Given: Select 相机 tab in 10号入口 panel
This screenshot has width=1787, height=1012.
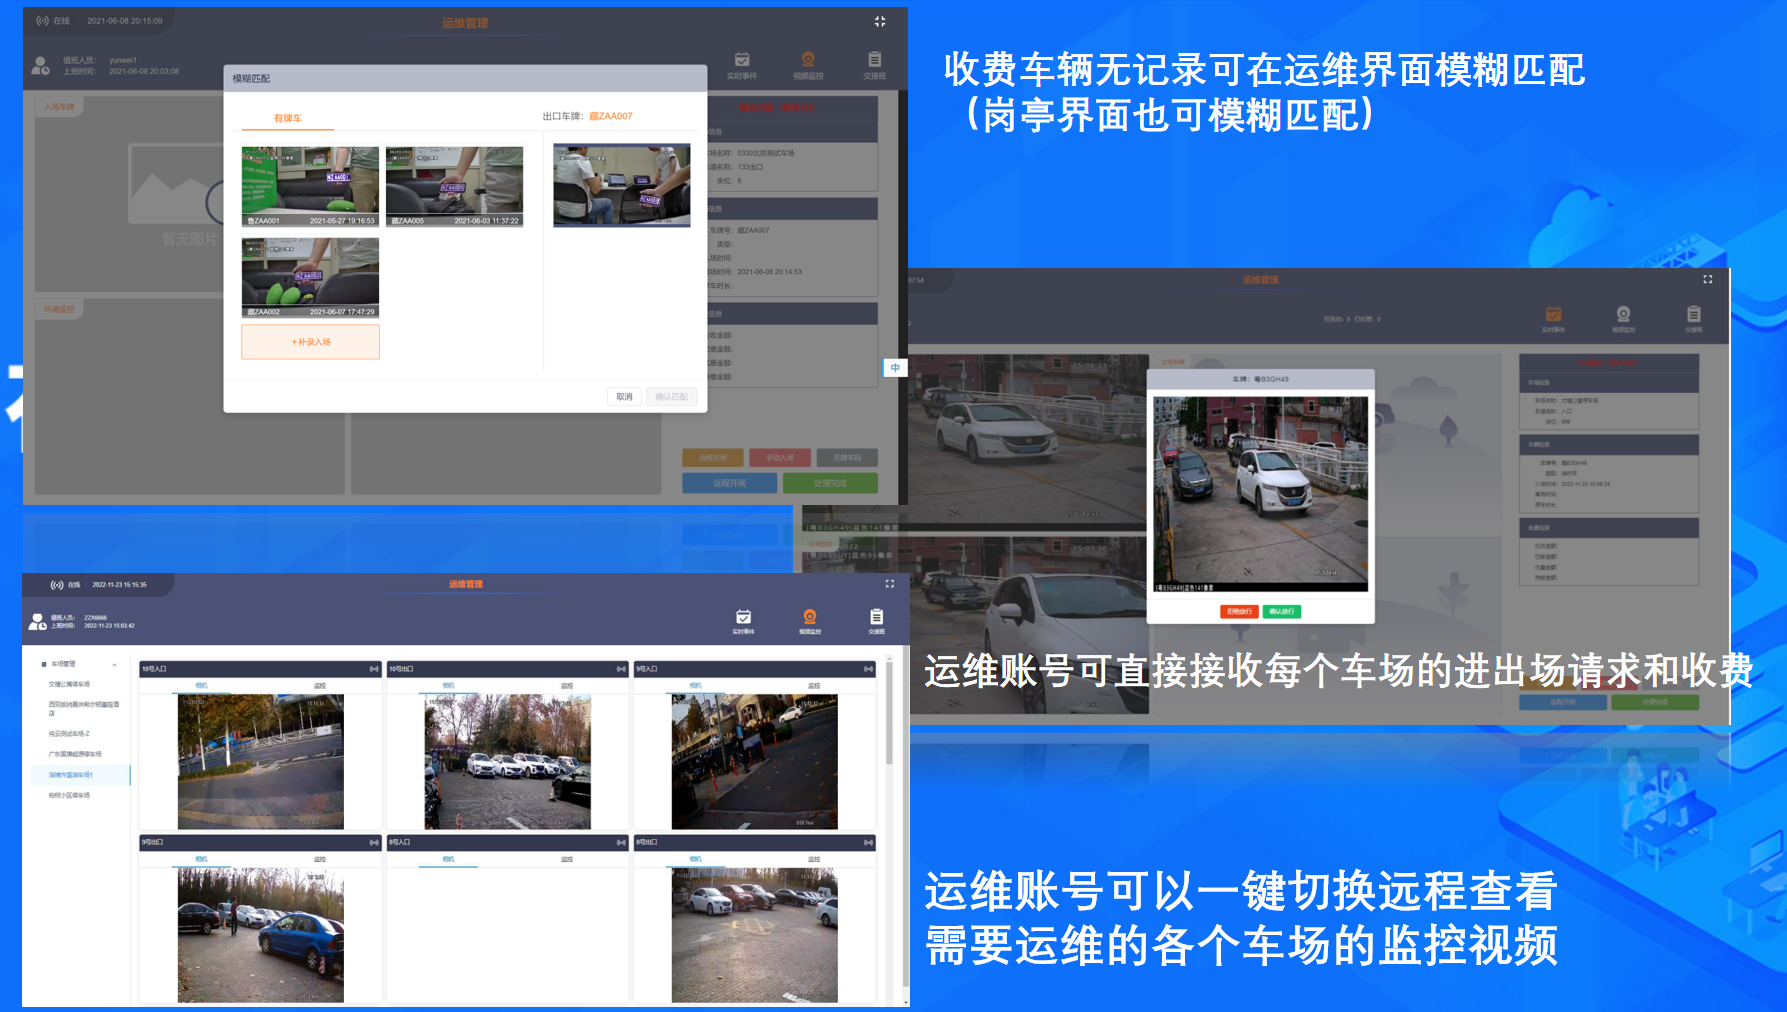Looking at the screenshot, I should pyautogui.click(x=201, y=686).
